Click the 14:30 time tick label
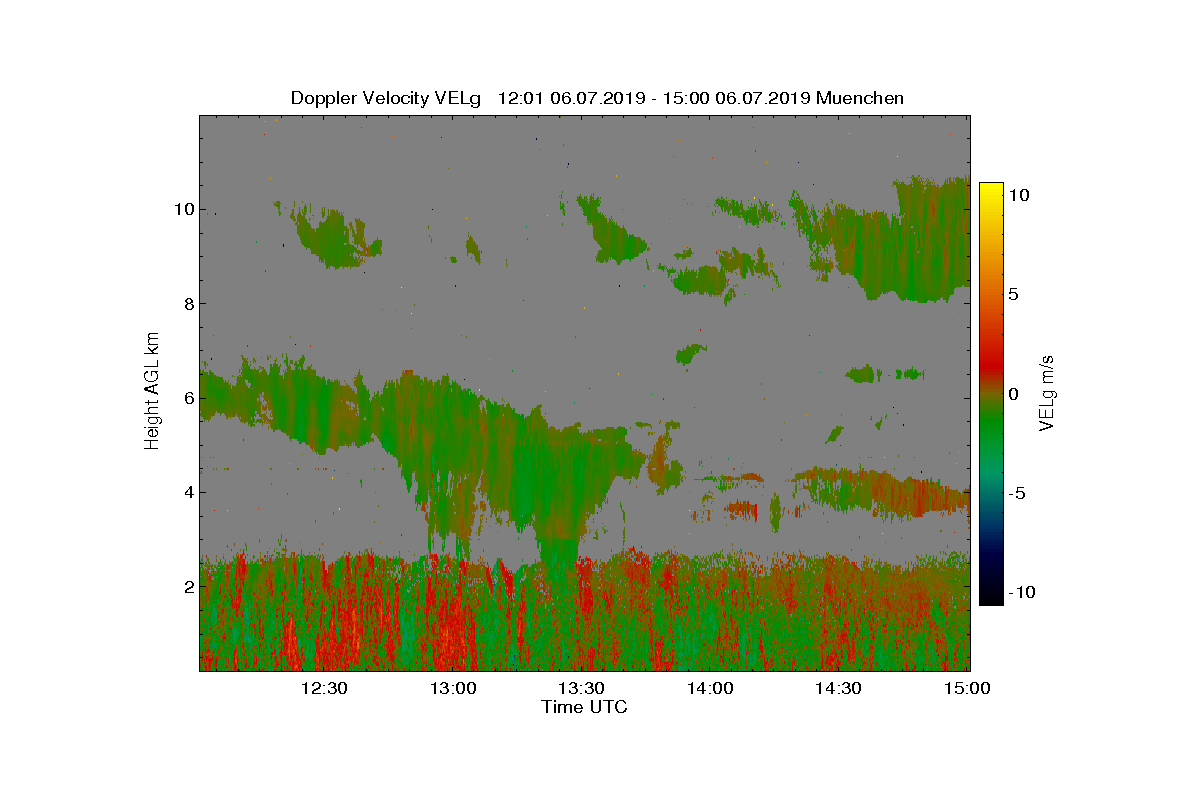The width and height of the screenshot is (1200, 800). [838, 688]
